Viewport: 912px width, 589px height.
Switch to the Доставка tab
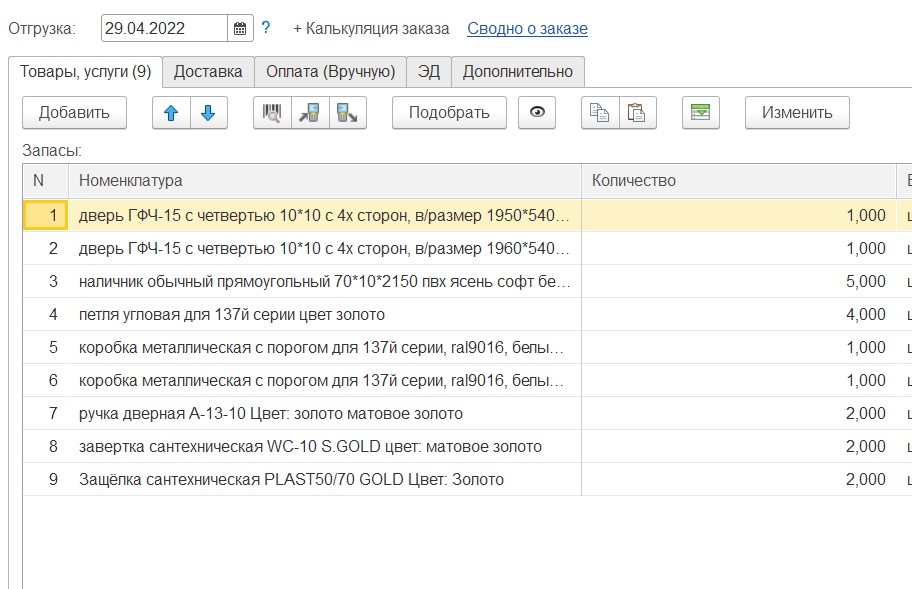click(x=208, y=72)
